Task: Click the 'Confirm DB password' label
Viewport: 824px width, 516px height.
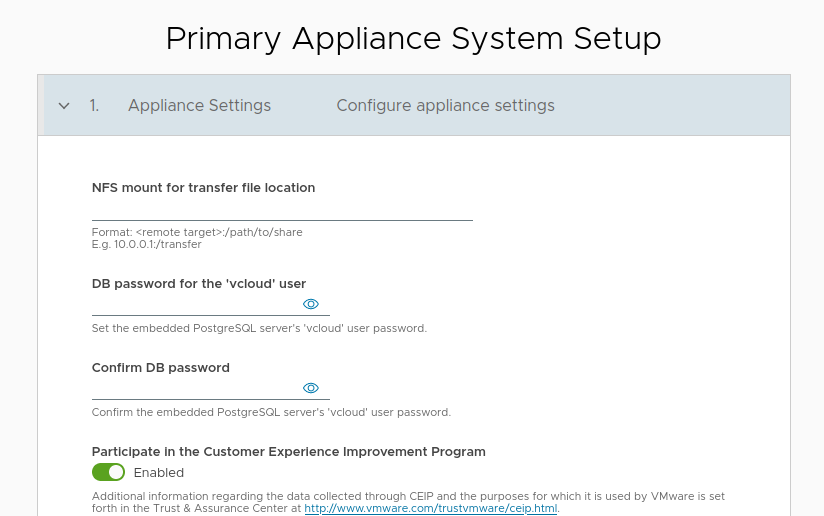Action: (160, 367)
